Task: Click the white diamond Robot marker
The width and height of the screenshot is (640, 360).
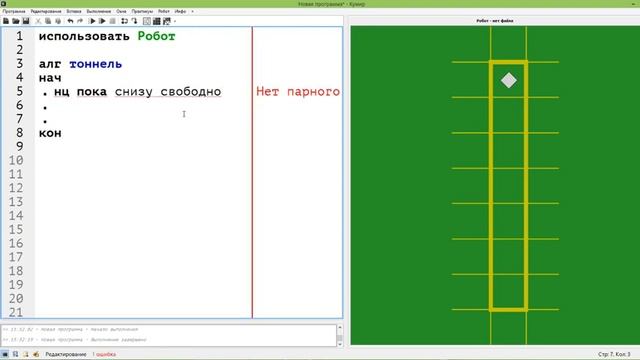Action: pos(509,80)
